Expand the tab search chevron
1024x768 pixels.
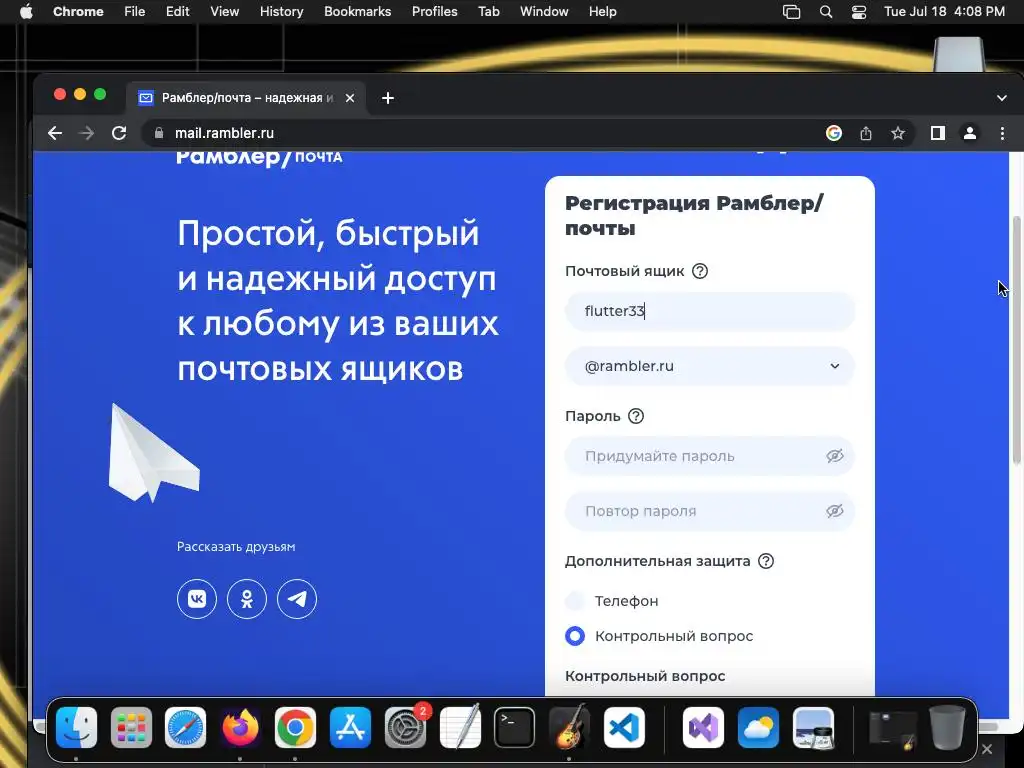point(1002,98)
